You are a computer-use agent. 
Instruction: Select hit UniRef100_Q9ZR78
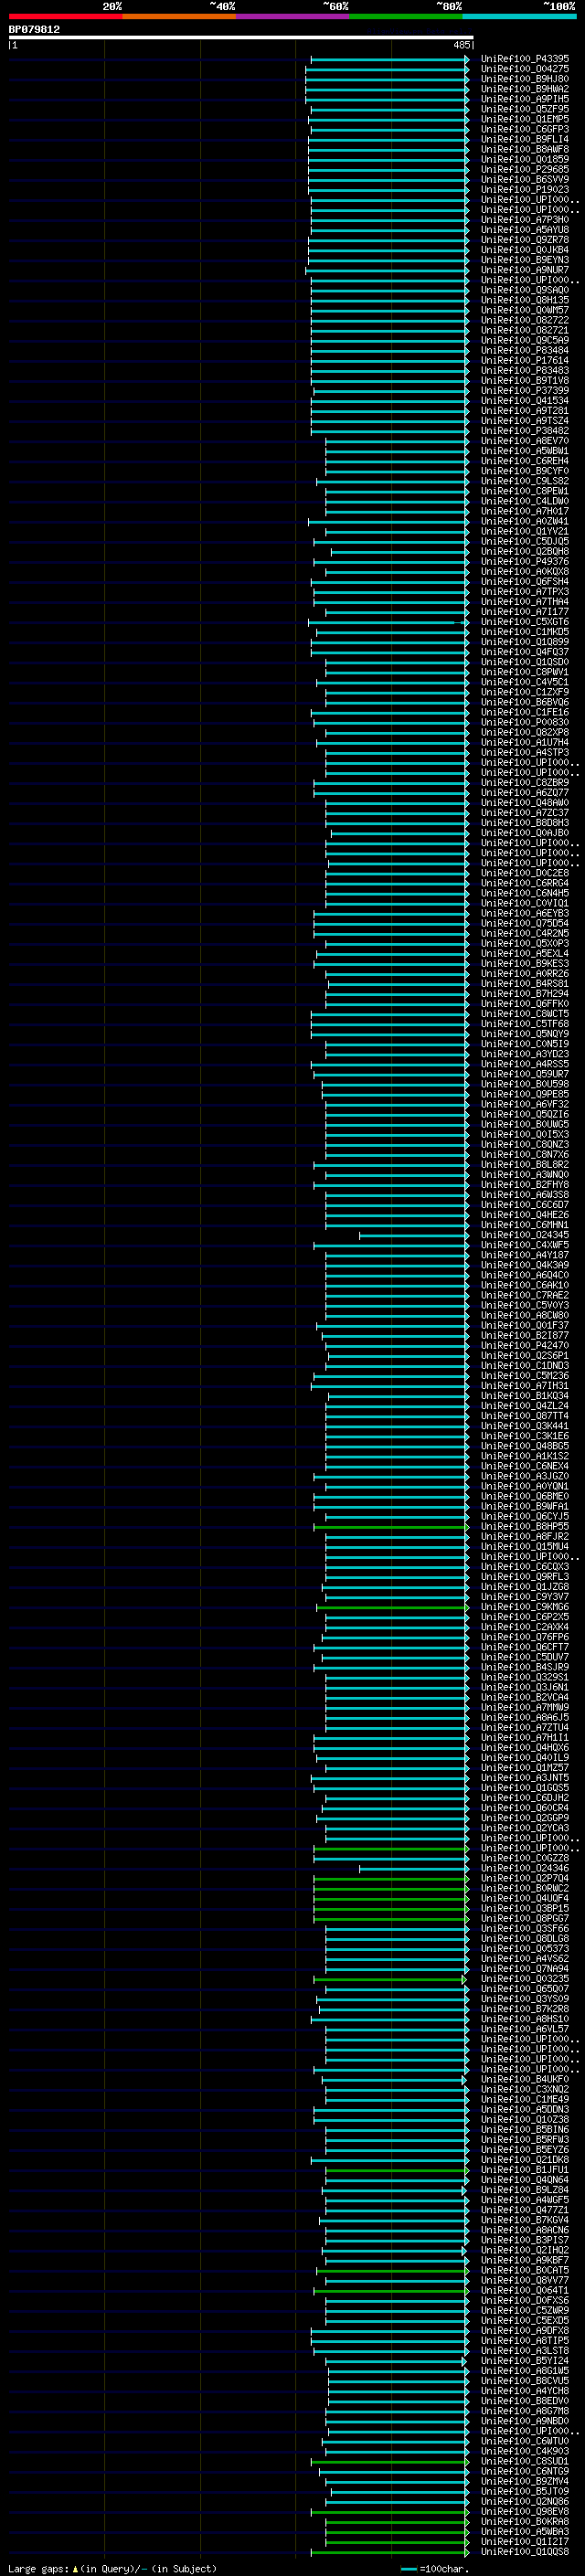pyautogui.click(x=525, y=240)
